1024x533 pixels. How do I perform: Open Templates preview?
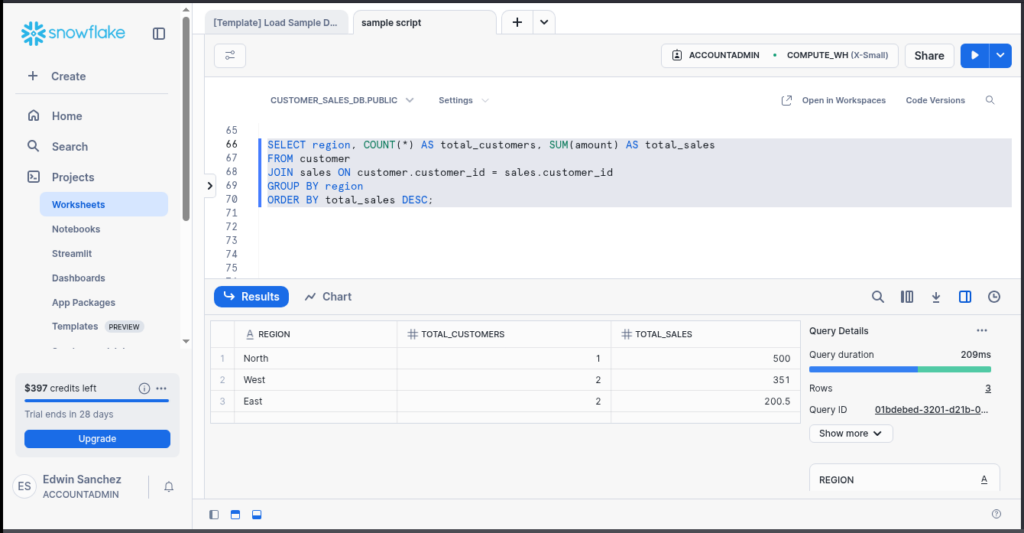pyautogui.click(x=97, y=327)
